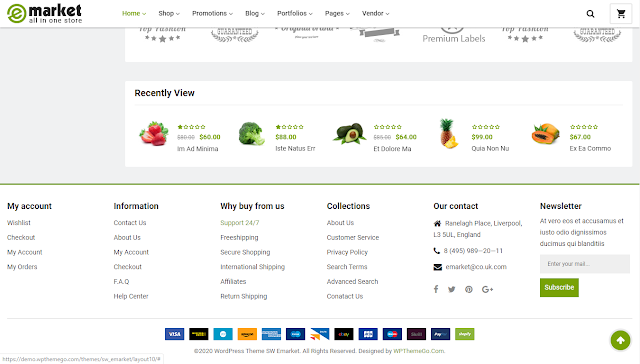
Task: Open the strawberry product thumbnail
Action: (x=153, y=133)
